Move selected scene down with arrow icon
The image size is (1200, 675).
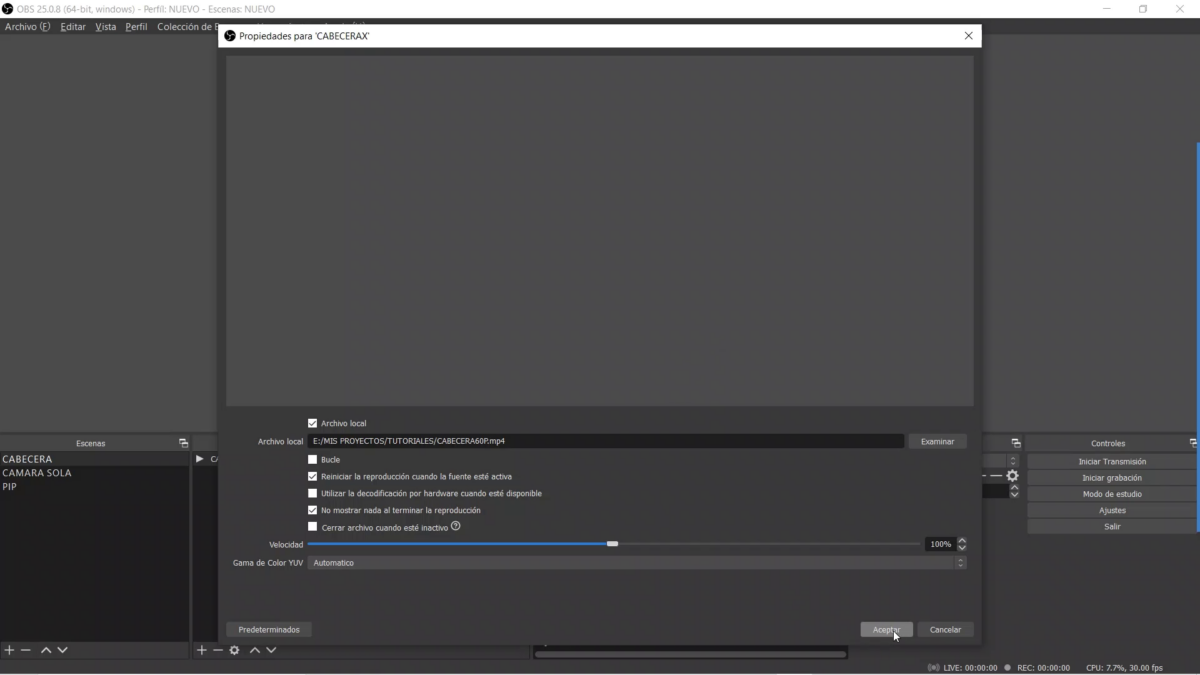pyautogui.click(x=62, y=650)
